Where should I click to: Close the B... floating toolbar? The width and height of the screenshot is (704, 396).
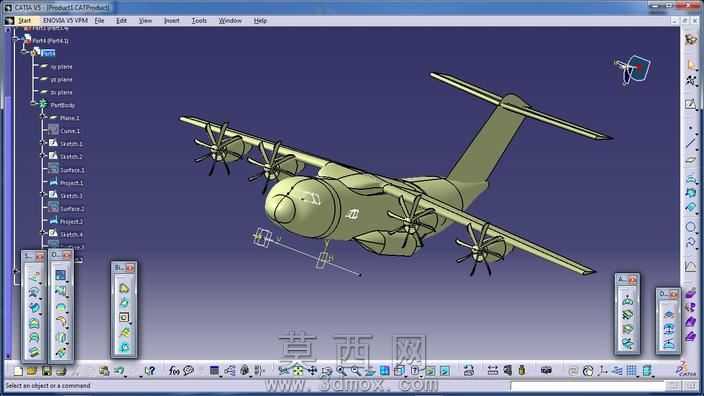tap(130, 268)
